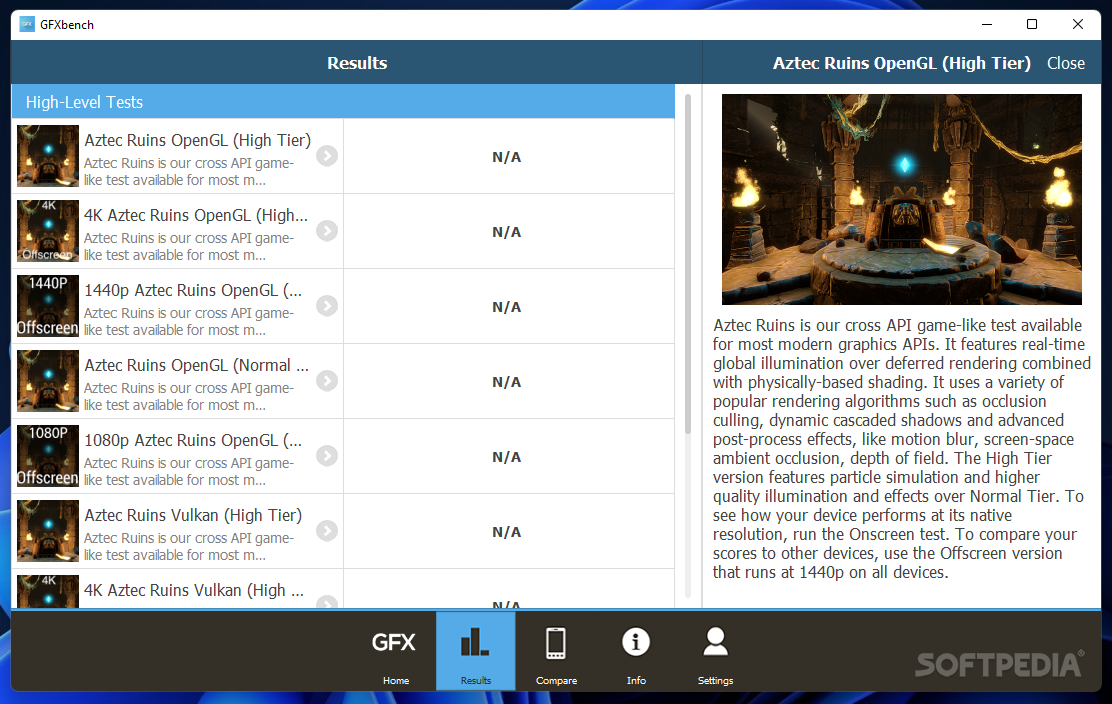
Task: Select the Aztec Ruins OpenGL (High Tier) title
Action: coord(197,140)
